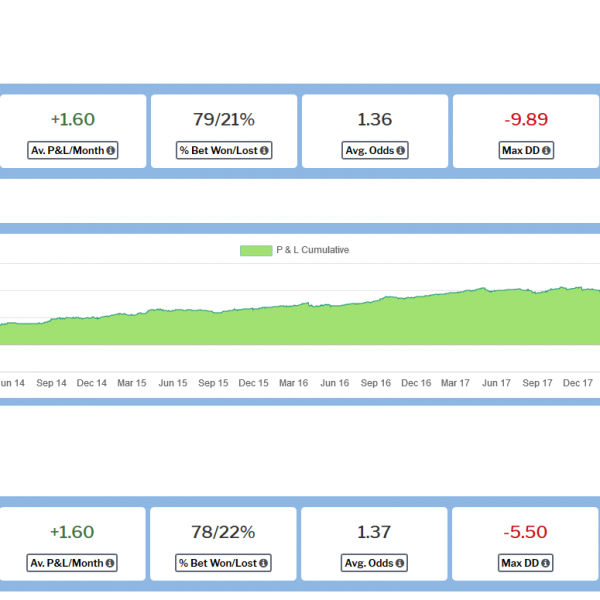Click the 1.37 average odds value
600x600 pixels.
click(375, 532)
